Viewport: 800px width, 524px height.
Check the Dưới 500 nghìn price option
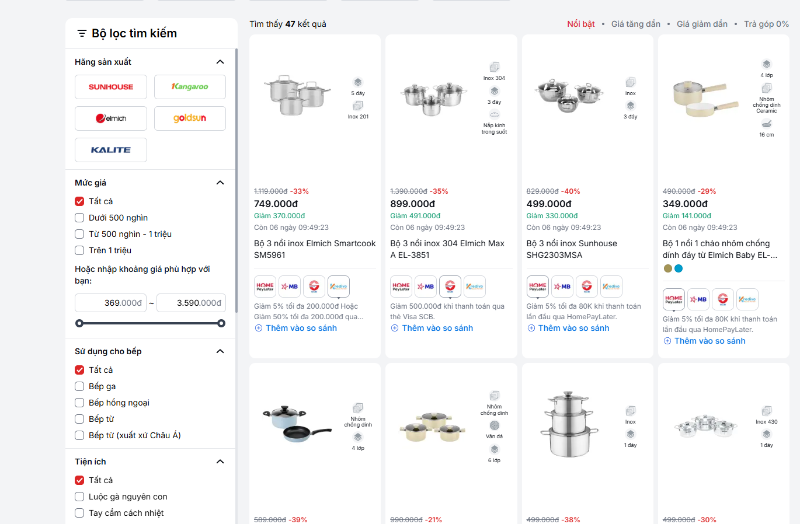point(80,217)
